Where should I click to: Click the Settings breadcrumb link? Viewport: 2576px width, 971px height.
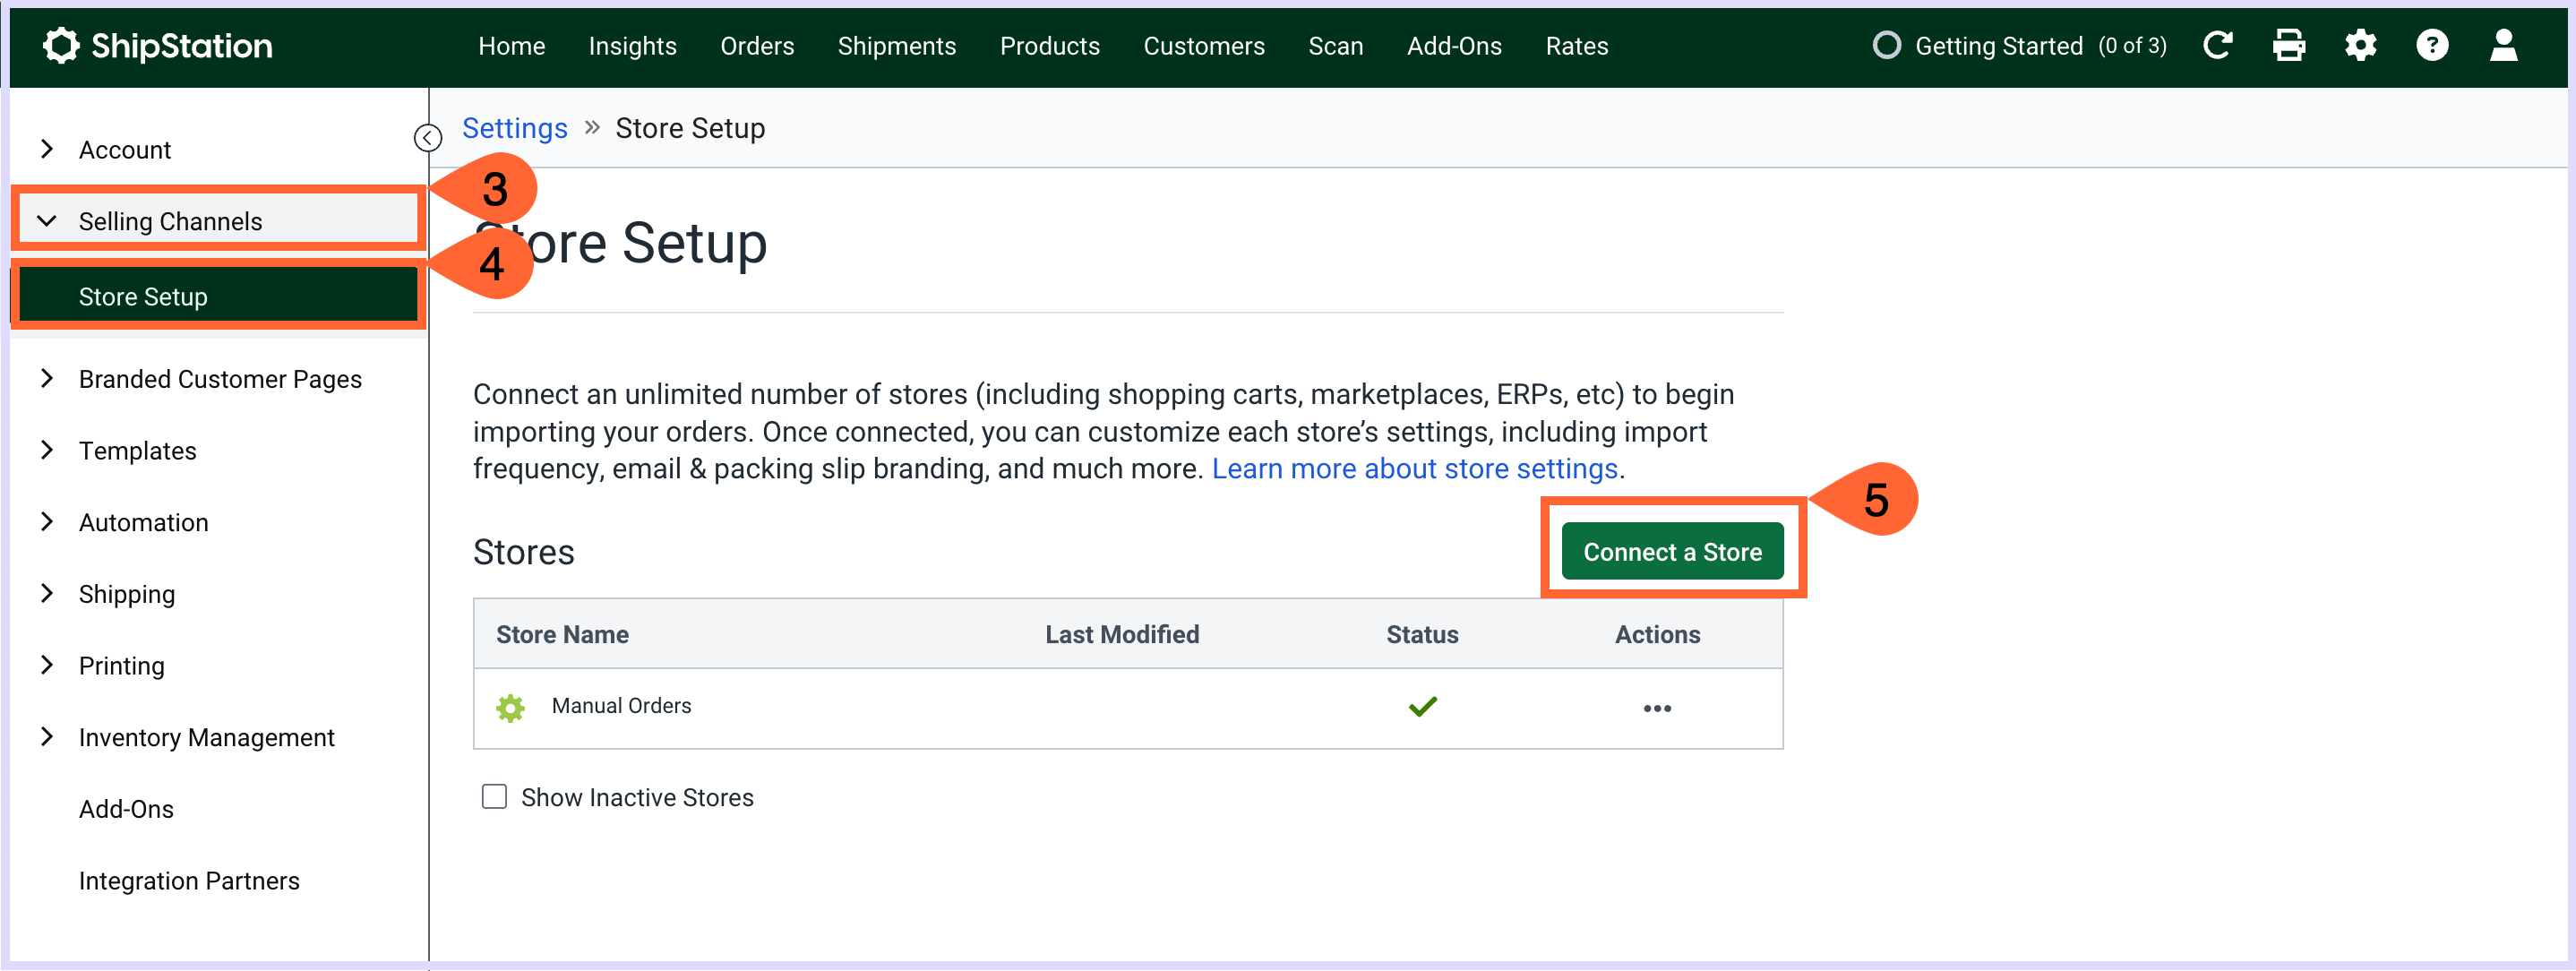click(x=514, y=128)
